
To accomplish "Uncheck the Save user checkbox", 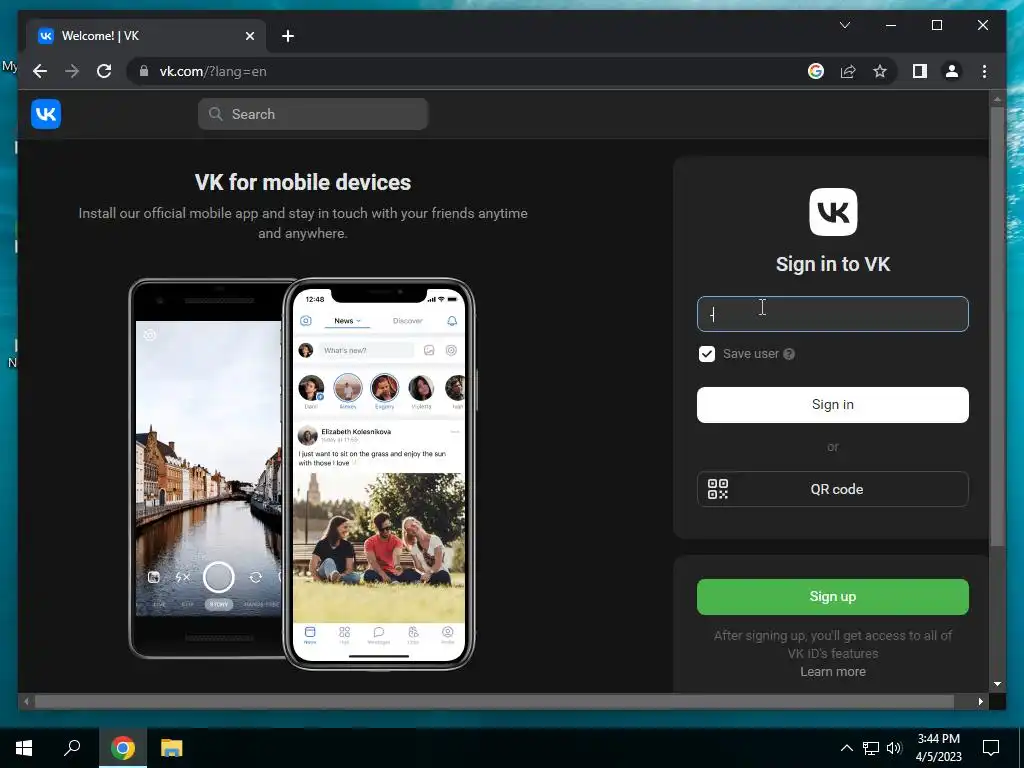I will pyautogui.click(x=707, y=354).
